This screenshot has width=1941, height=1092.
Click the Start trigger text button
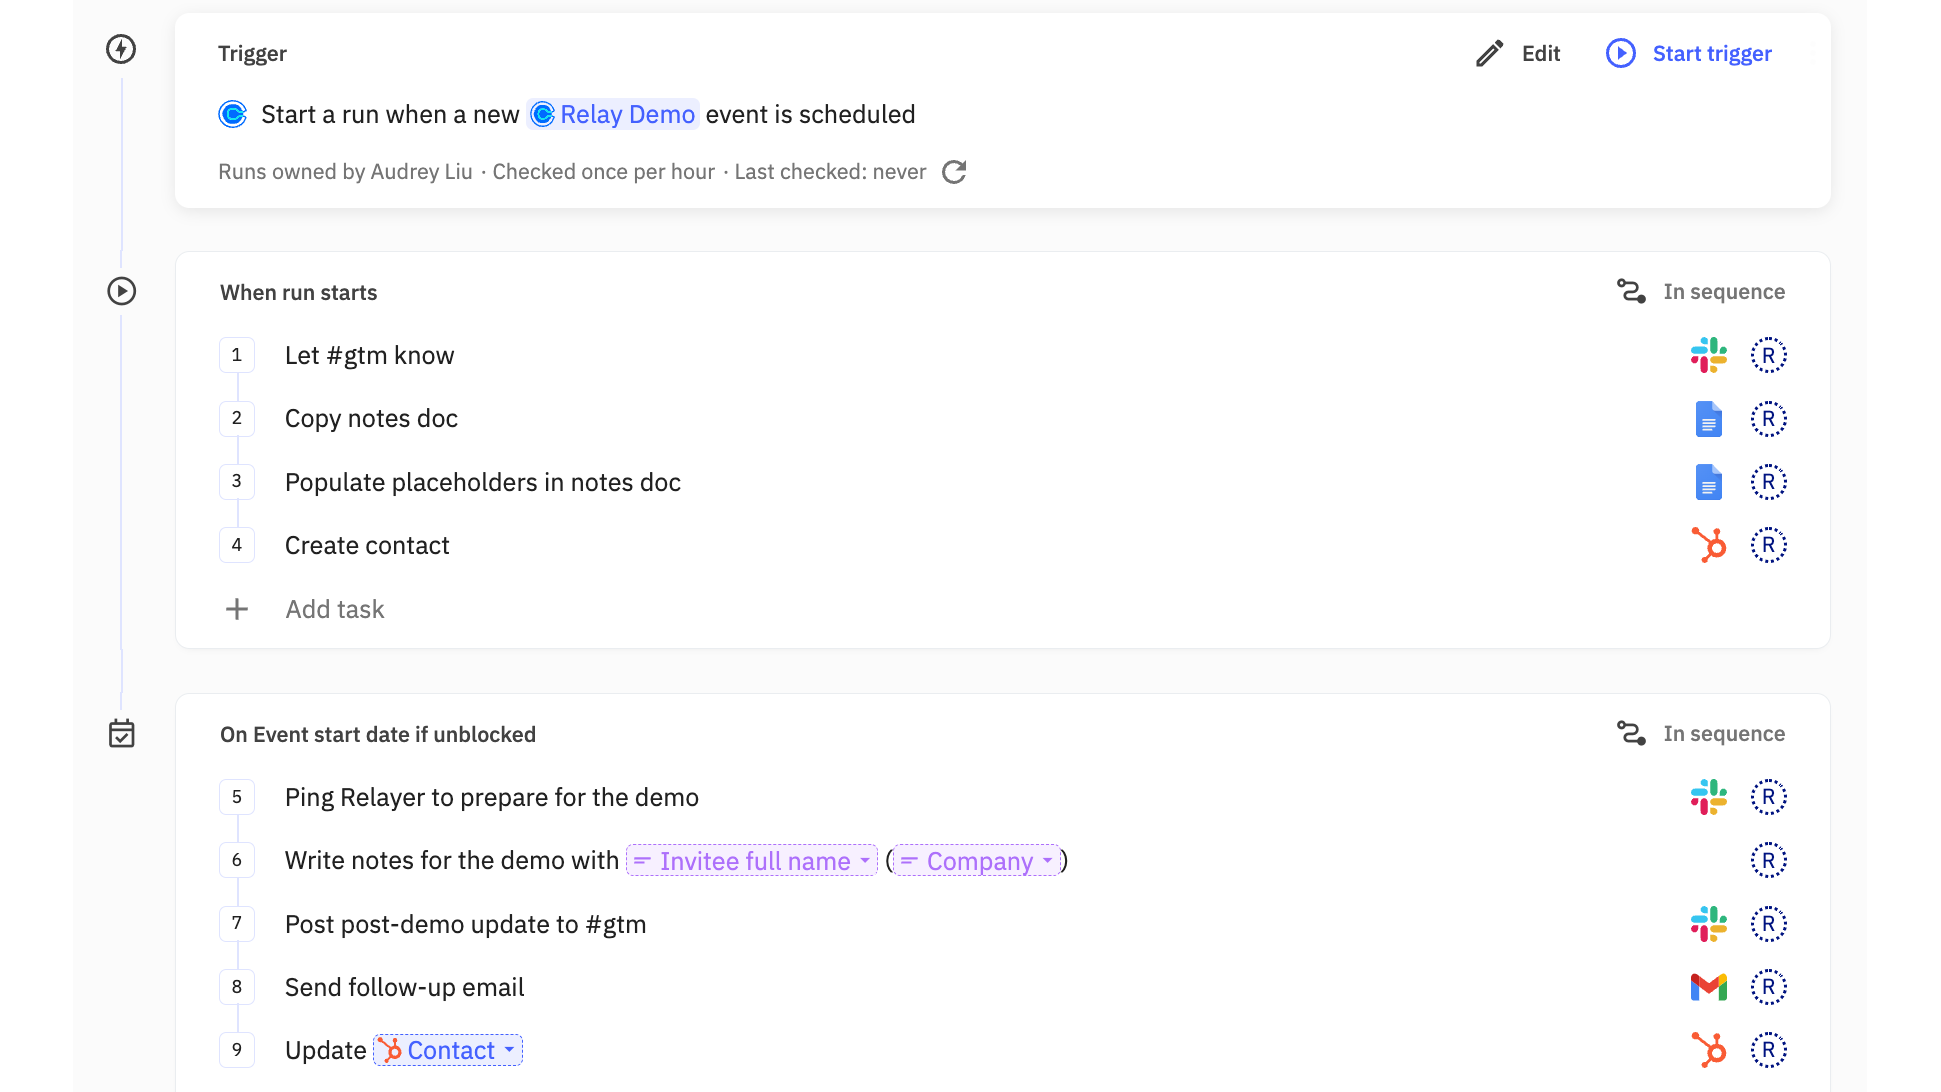tap(1711, 54)
